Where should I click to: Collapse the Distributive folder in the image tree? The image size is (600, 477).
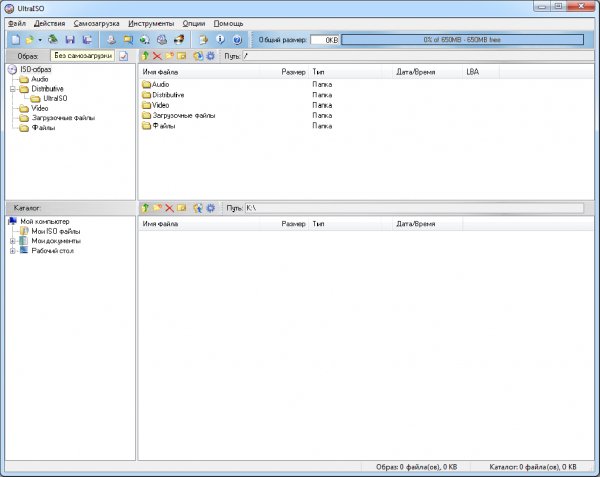13,89
